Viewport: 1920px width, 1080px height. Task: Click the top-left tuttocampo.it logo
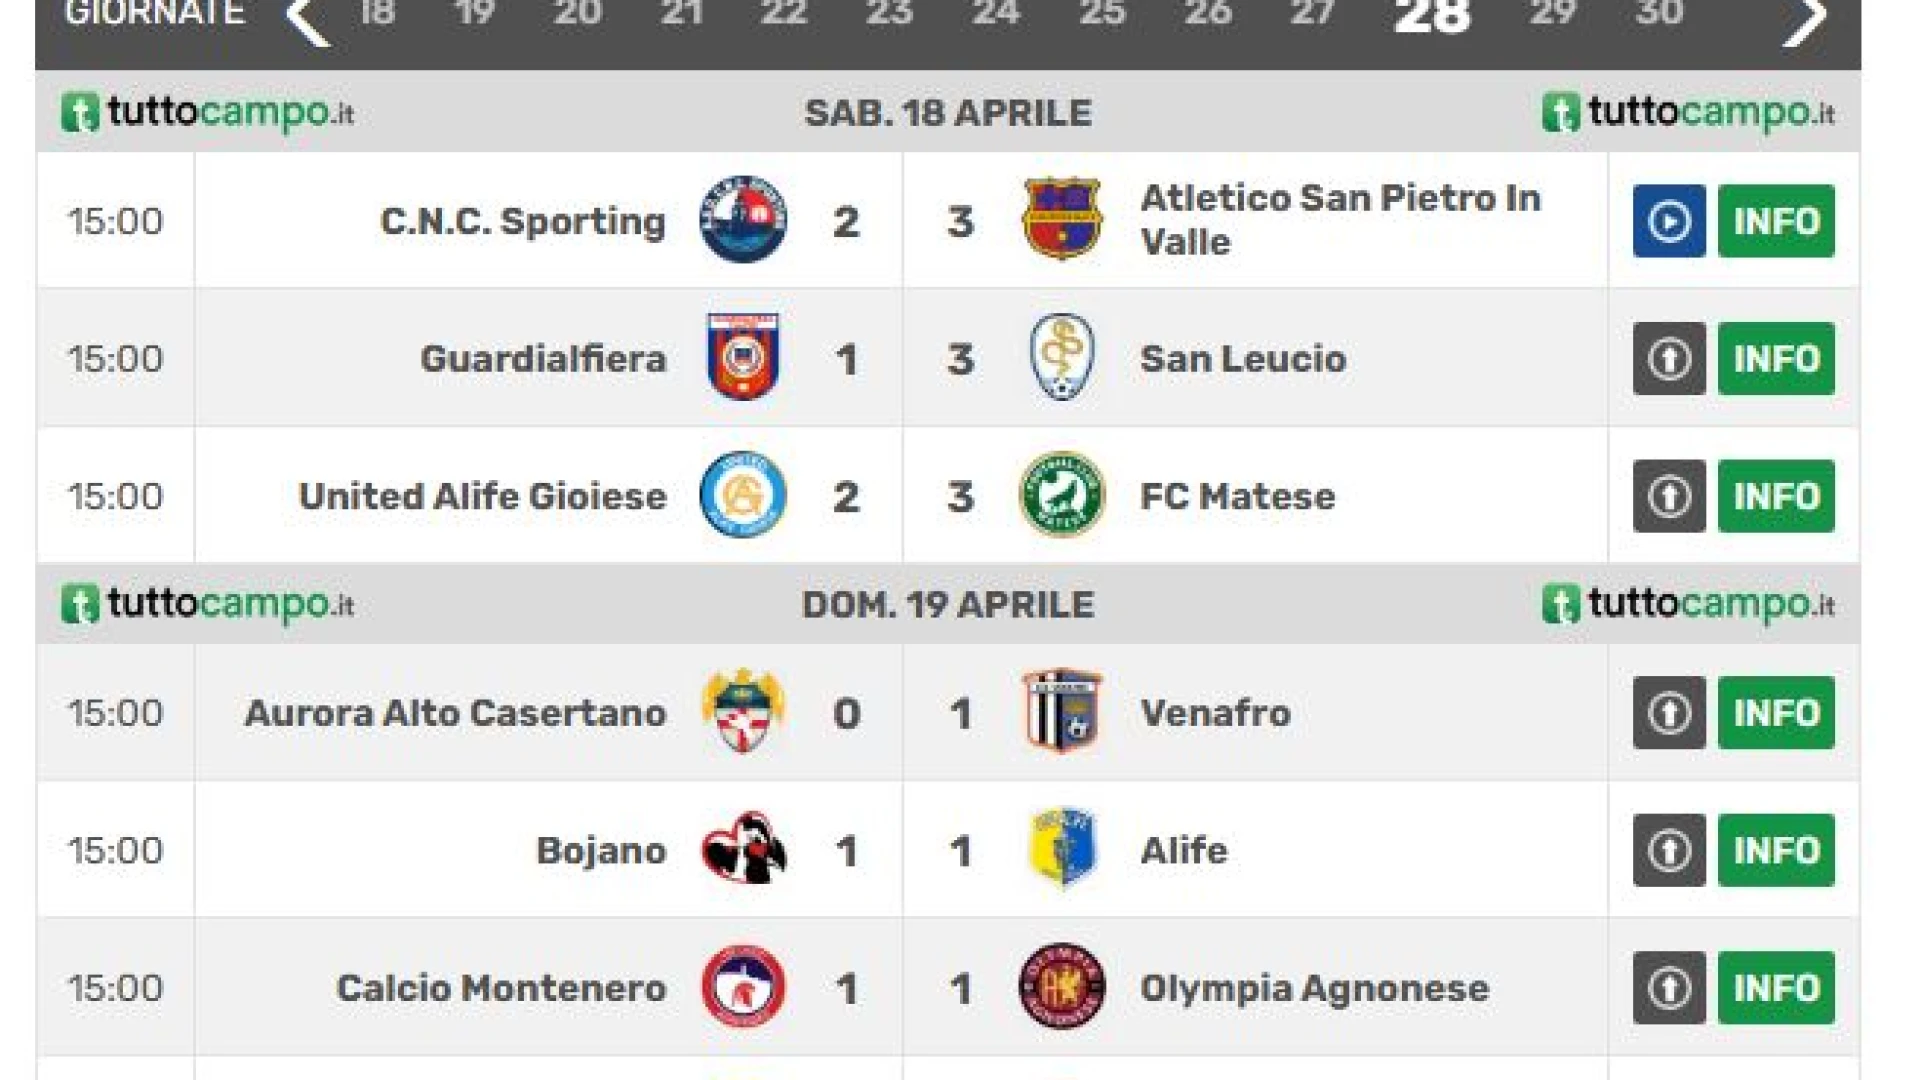[x=208, y=112]
